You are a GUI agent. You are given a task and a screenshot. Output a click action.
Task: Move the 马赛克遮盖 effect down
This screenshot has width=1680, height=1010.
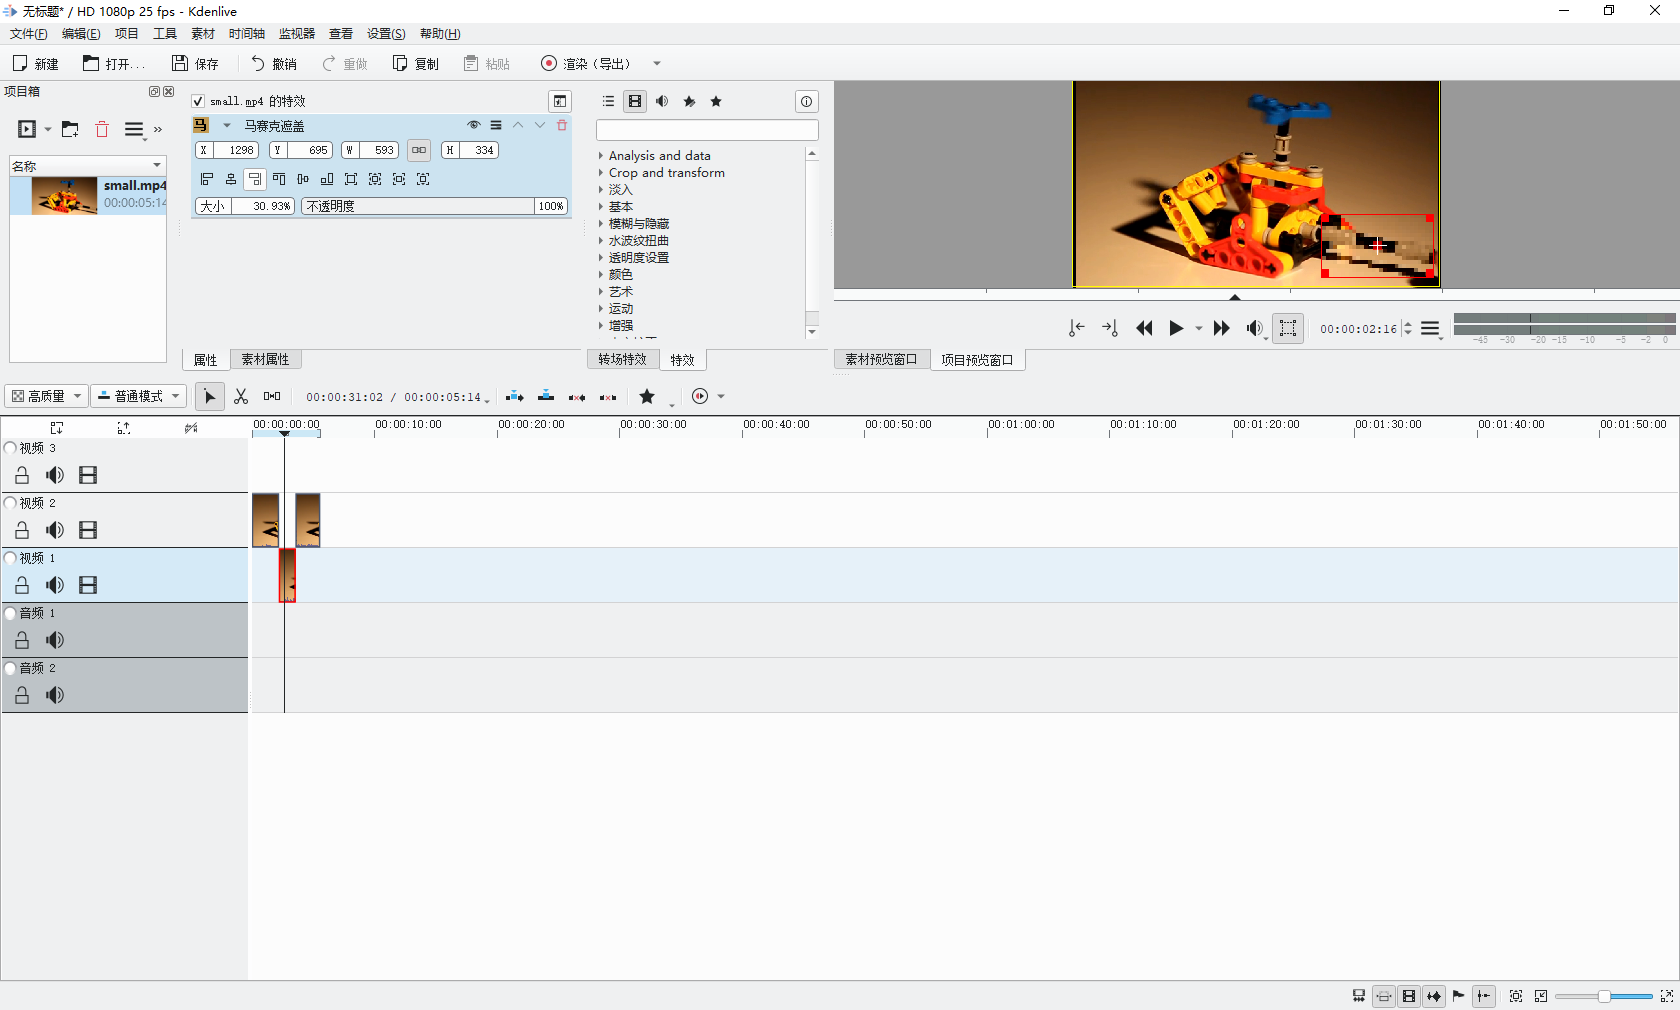540,125
